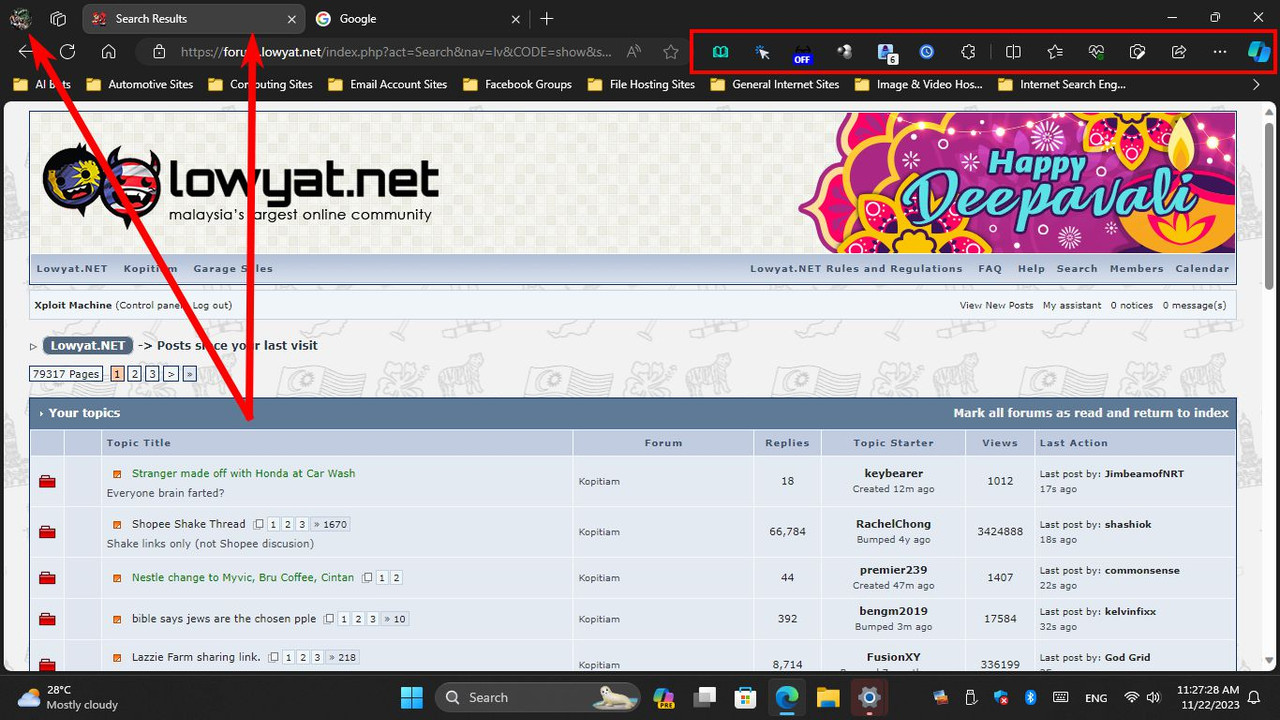Open the Settings and more menu

pos(1219,51)
